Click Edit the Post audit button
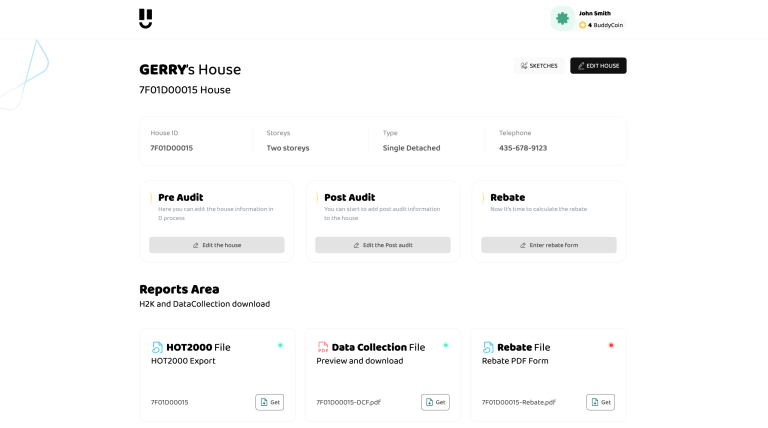The height and width of the screenshot is (428, 768). coord(383,245)
